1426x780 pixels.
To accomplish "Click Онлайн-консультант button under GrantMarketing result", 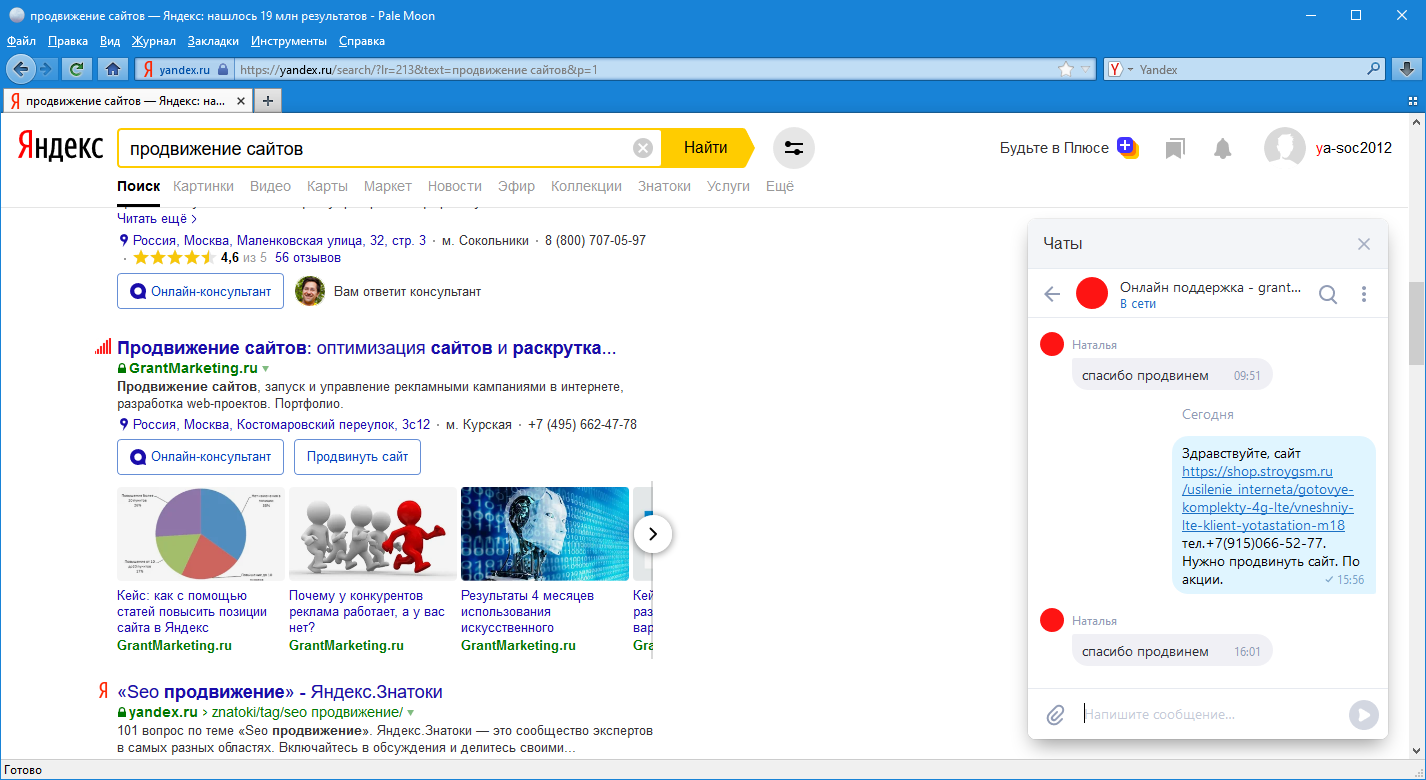I will [x=200, y=457].
